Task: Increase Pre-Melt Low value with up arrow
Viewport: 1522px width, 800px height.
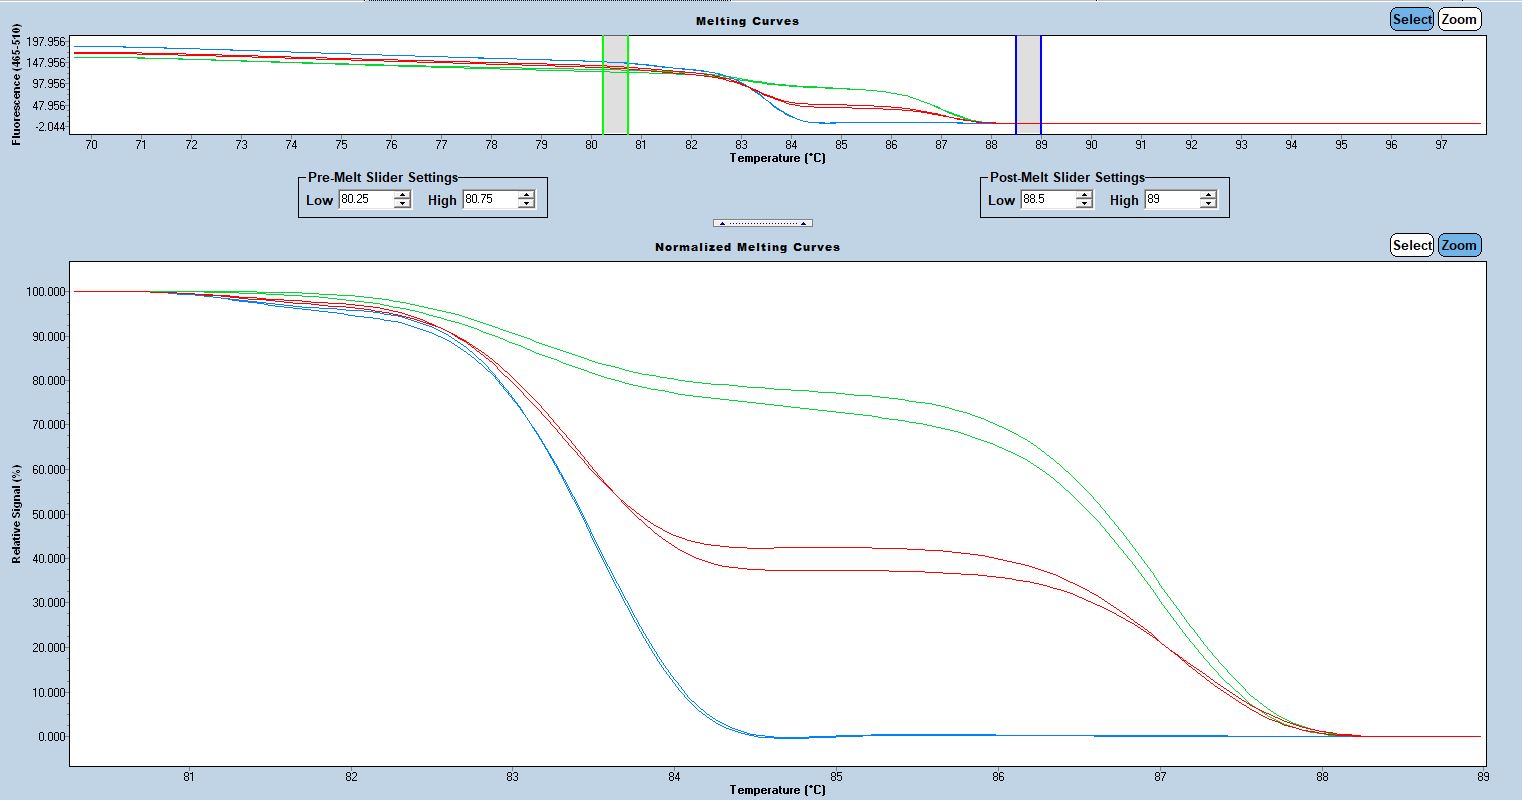Action: coord(402,195)
